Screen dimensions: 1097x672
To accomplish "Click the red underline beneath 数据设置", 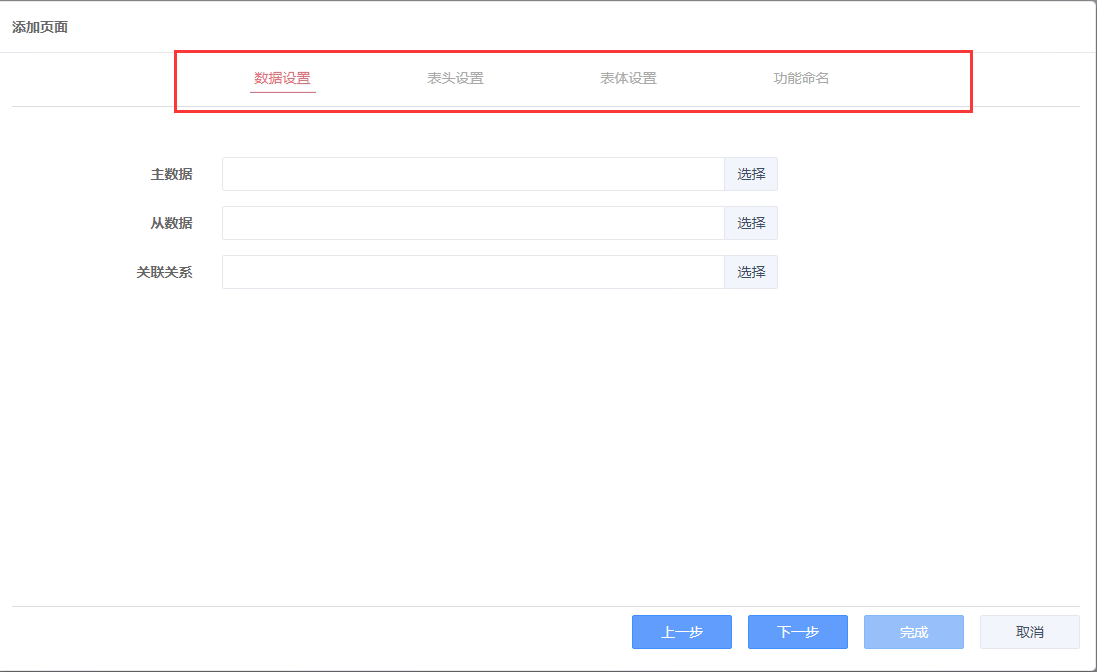I will [282, 92].
